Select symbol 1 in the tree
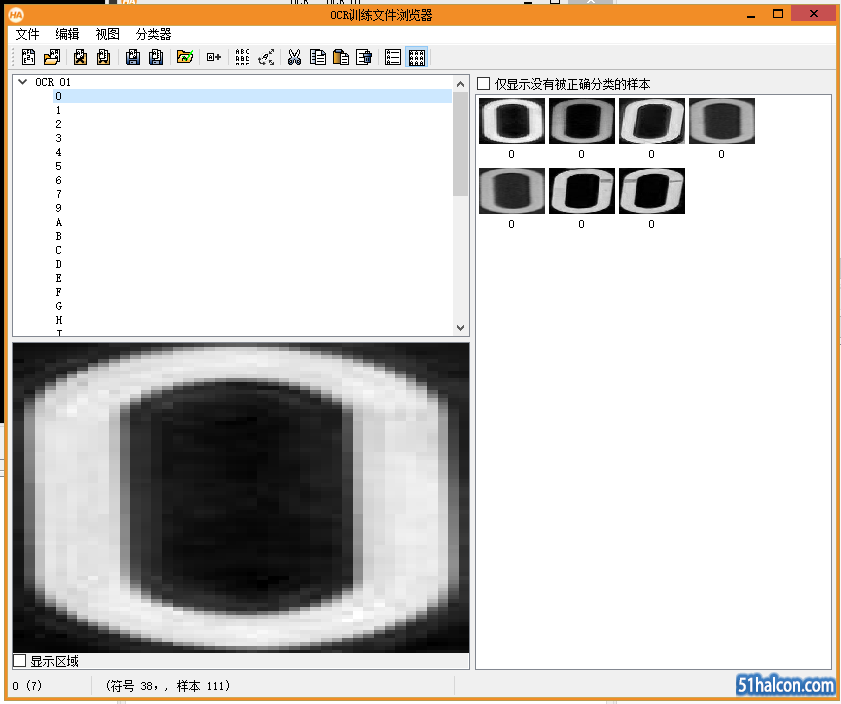Screen dimensions: 841x704 (58, 110)
